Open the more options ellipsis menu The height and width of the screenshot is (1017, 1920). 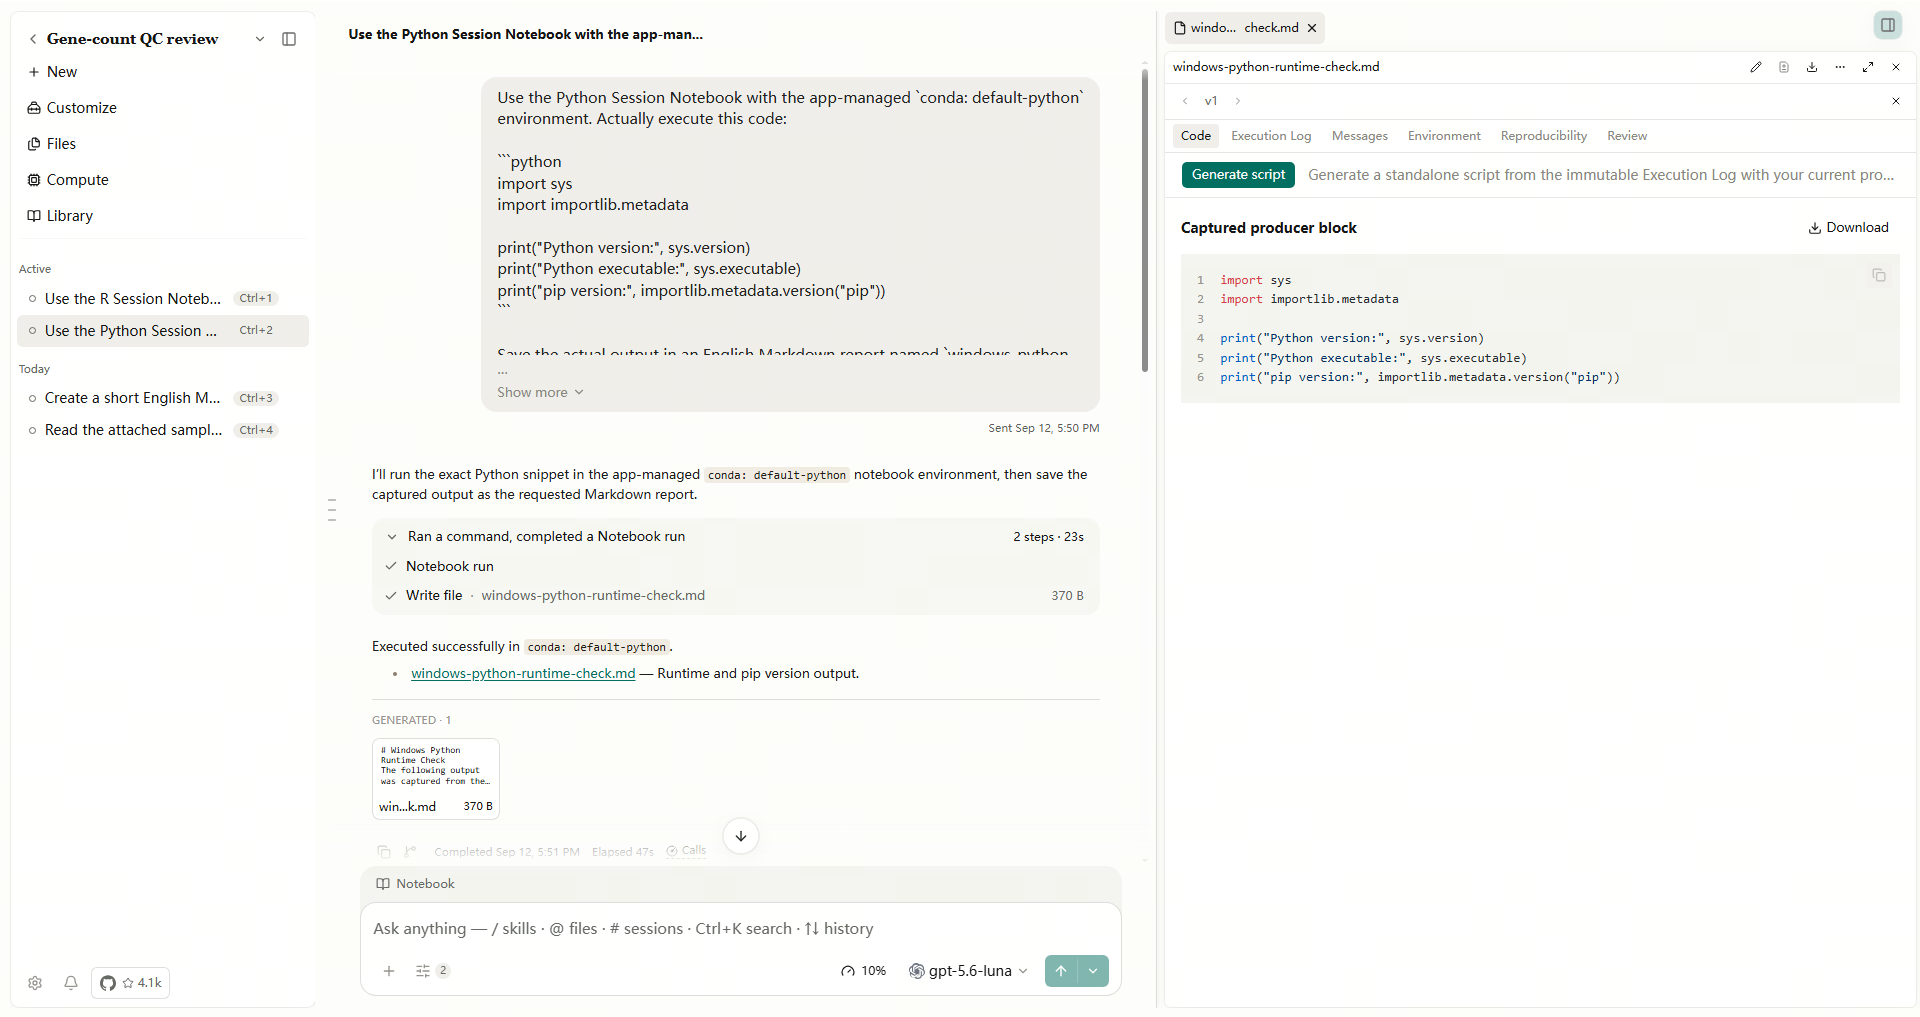[x=1840, y=67]
